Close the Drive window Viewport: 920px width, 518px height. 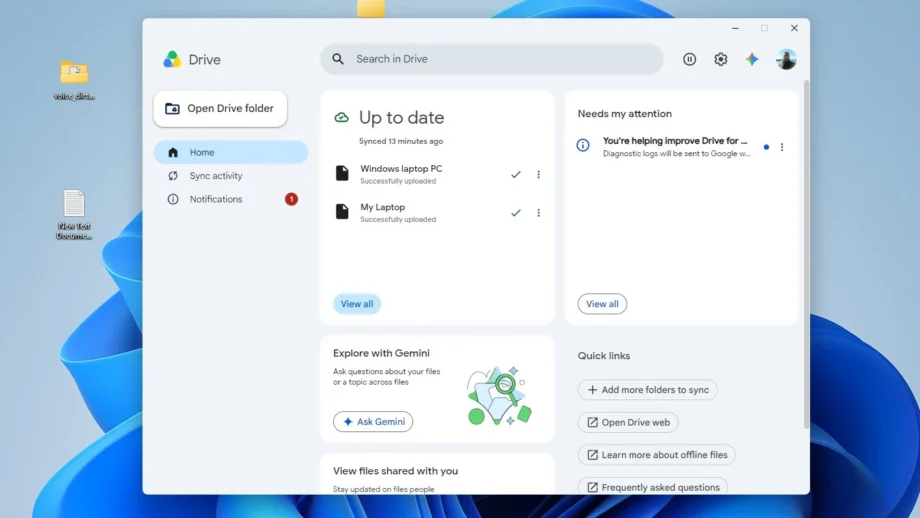click(x=794, y=28)
